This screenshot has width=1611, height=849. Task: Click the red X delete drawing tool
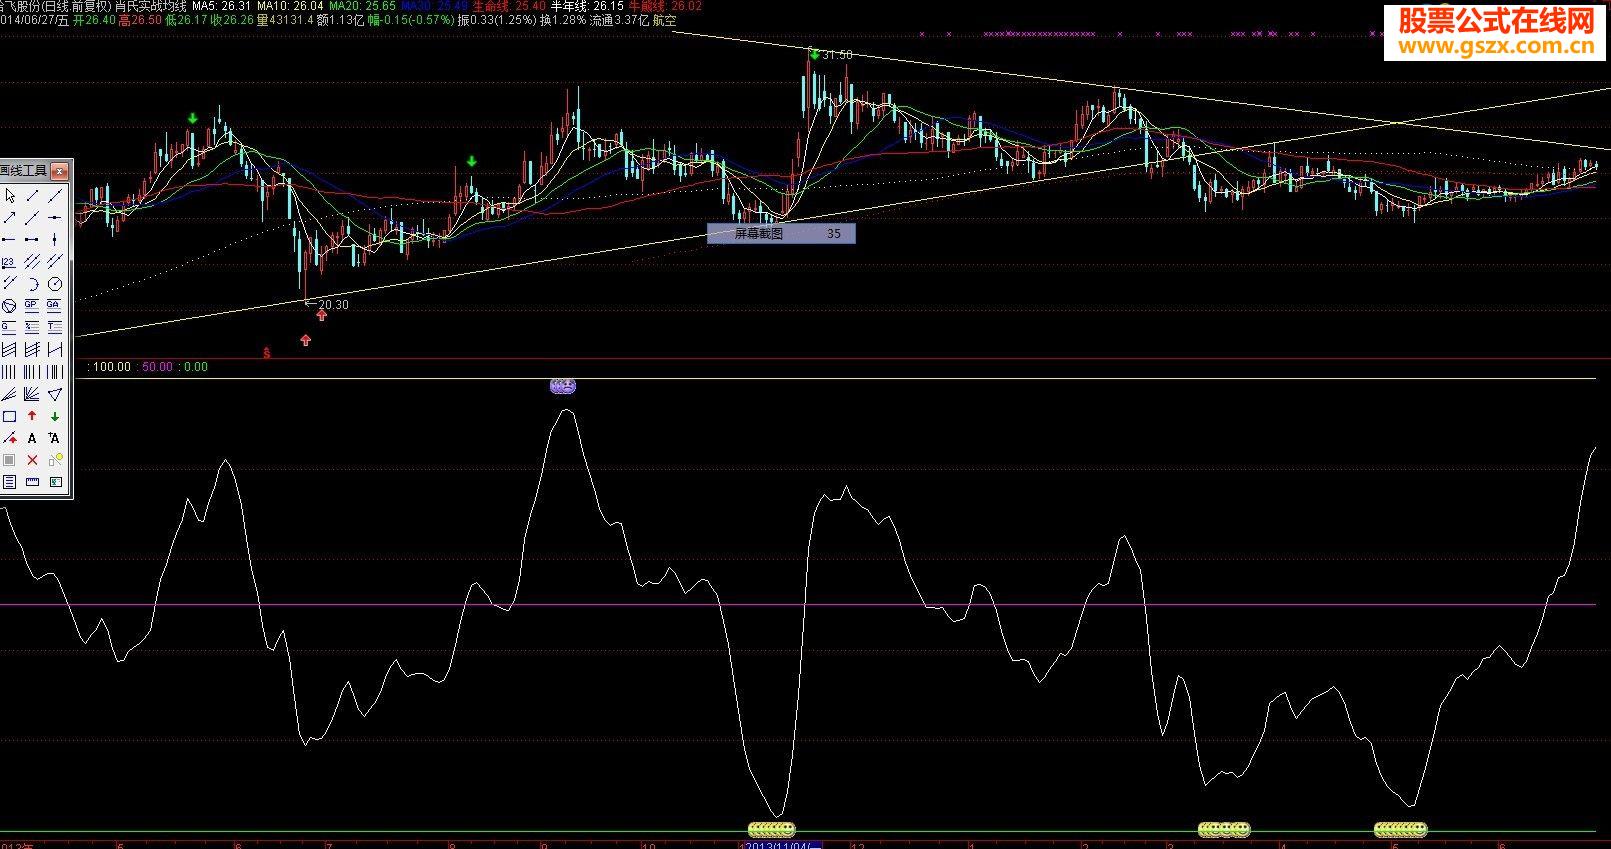point(32,460)
